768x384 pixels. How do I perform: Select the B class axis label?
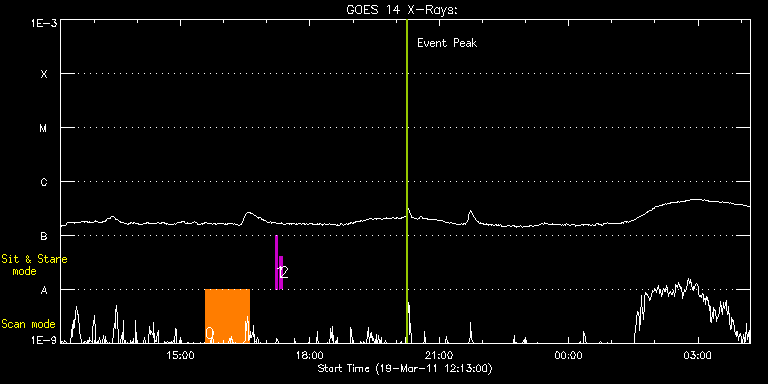(x=44, y=236)
